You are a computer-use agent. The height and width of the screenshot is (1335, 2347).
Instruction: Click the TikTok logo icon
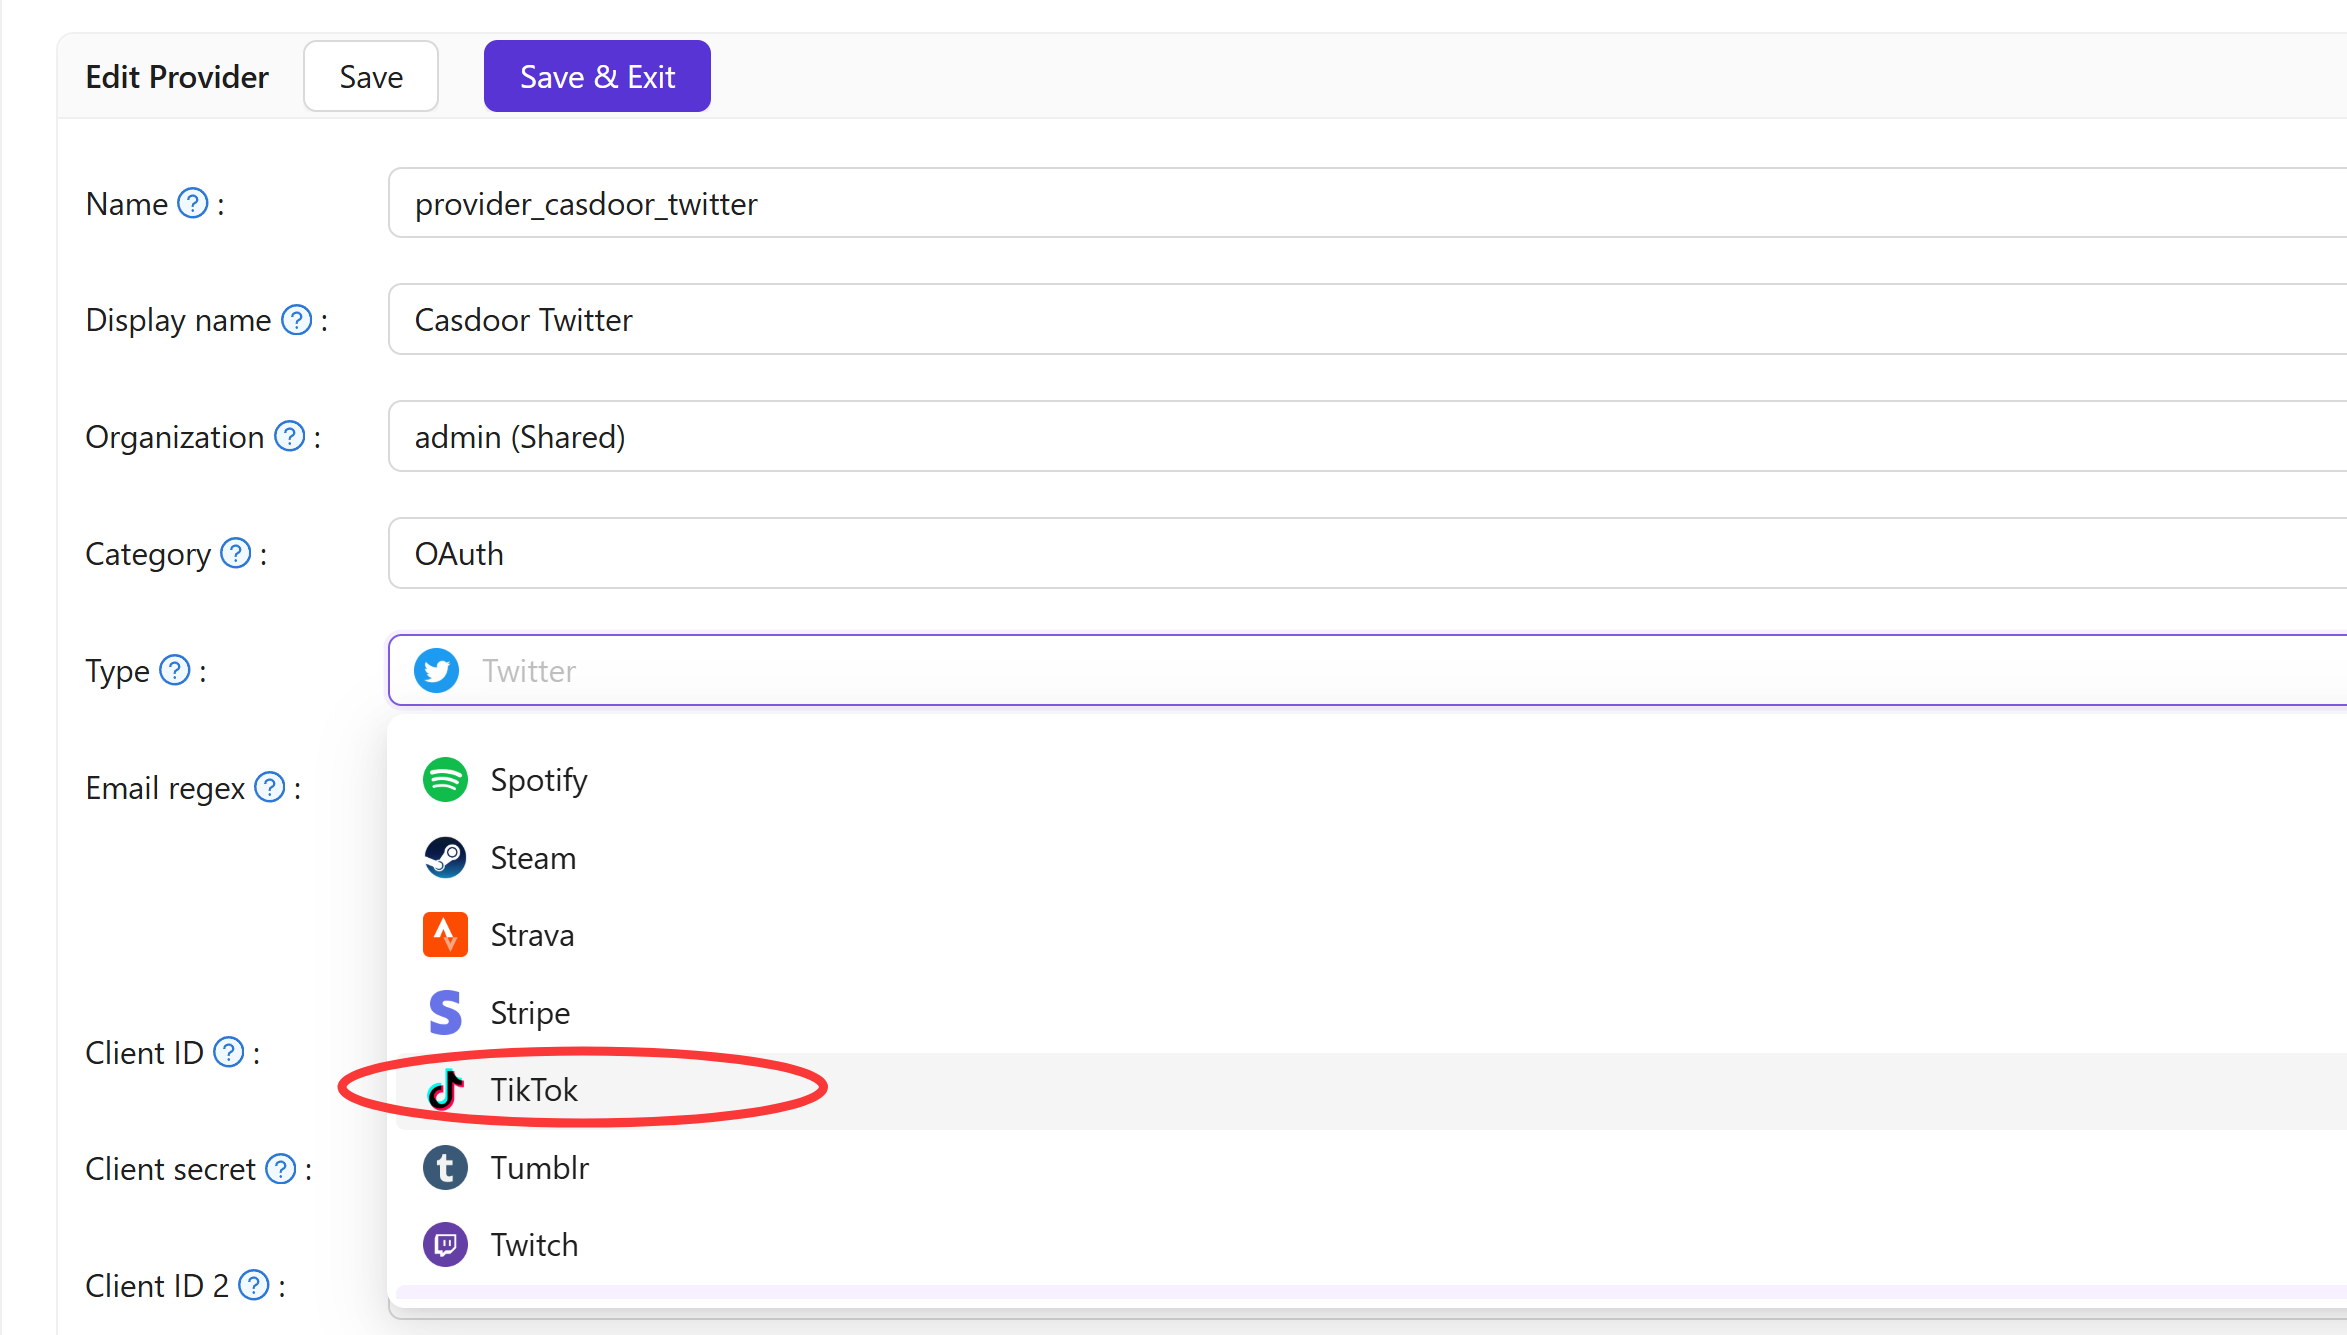[x=445, y=1090]
